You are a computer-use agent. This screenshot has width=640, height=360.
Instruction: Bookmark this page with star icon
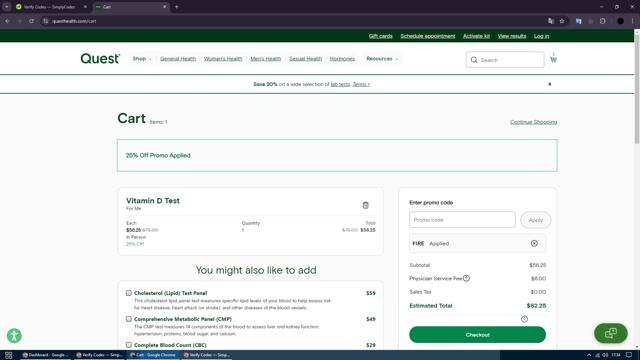point(562,21)
